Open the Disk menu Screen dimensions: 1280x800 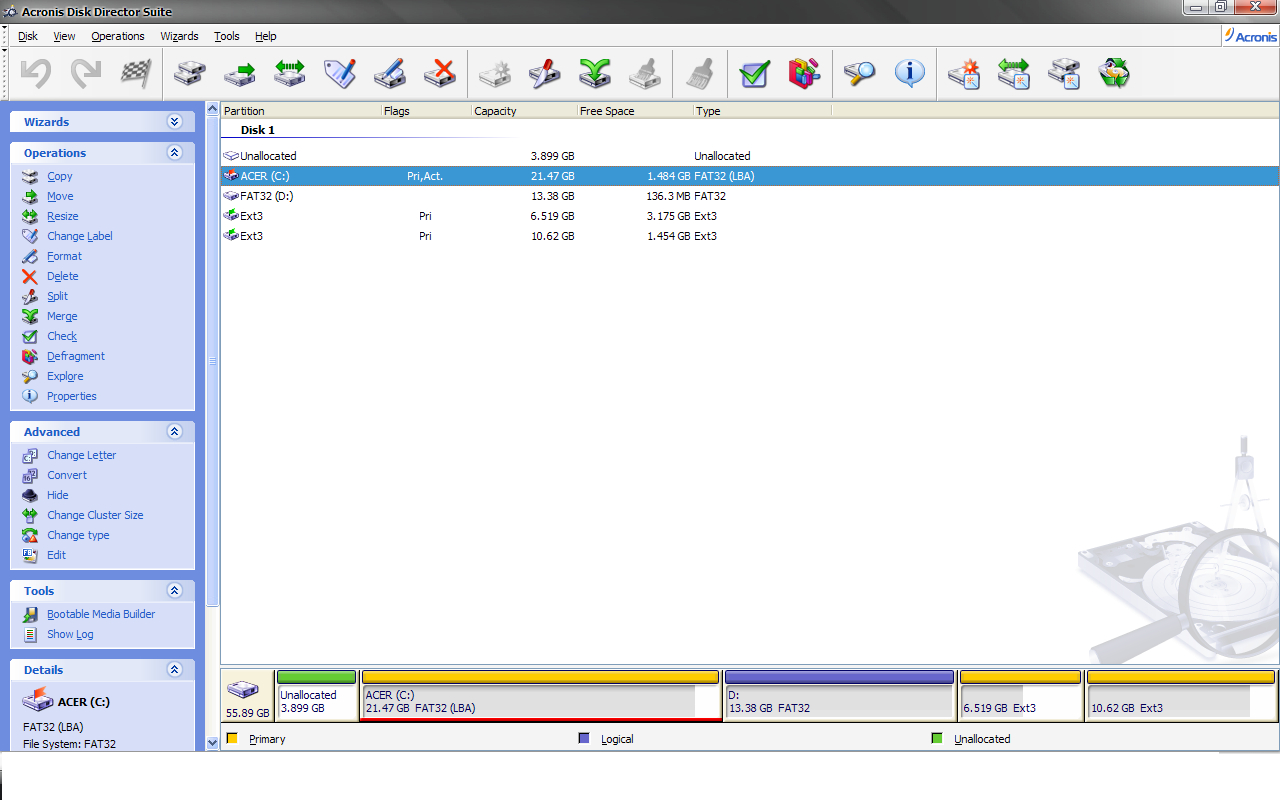coord(28,36)
